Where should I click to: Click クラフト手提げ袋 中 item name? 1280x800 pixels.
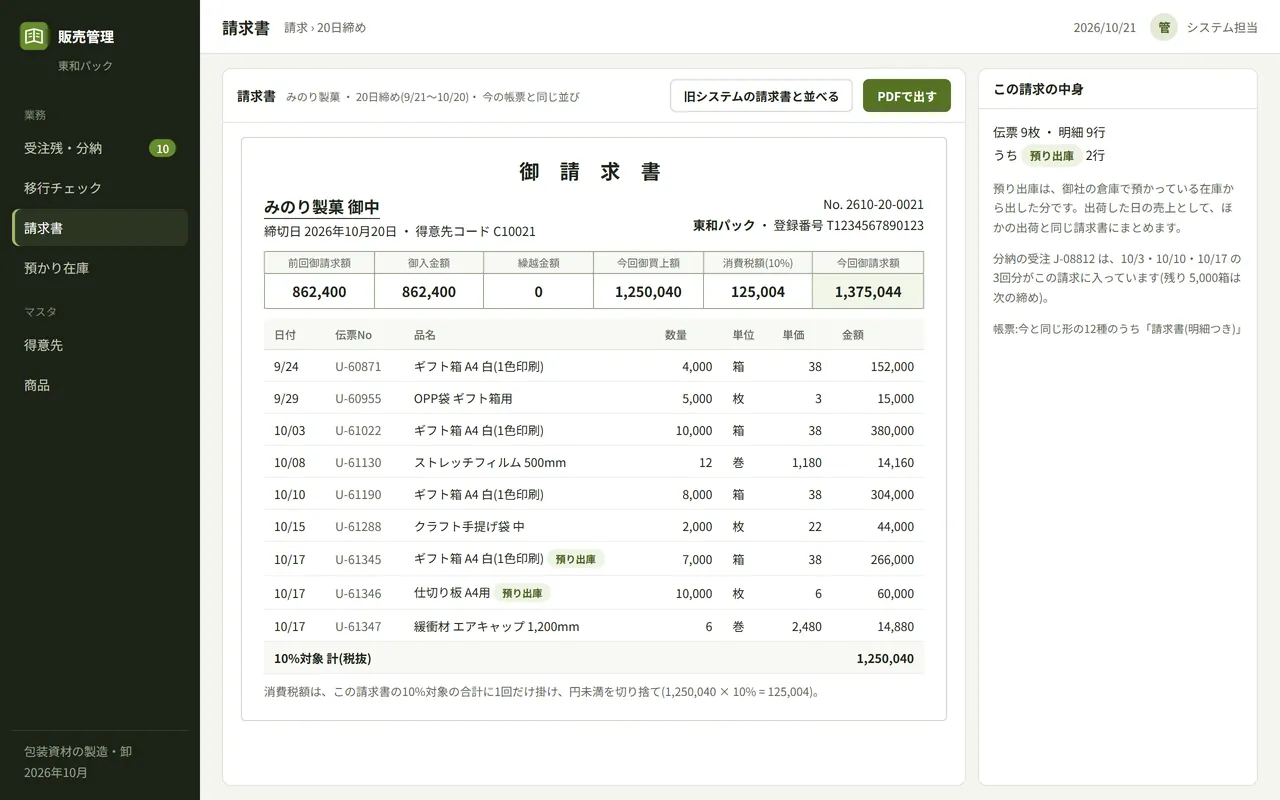coord(469,527)
